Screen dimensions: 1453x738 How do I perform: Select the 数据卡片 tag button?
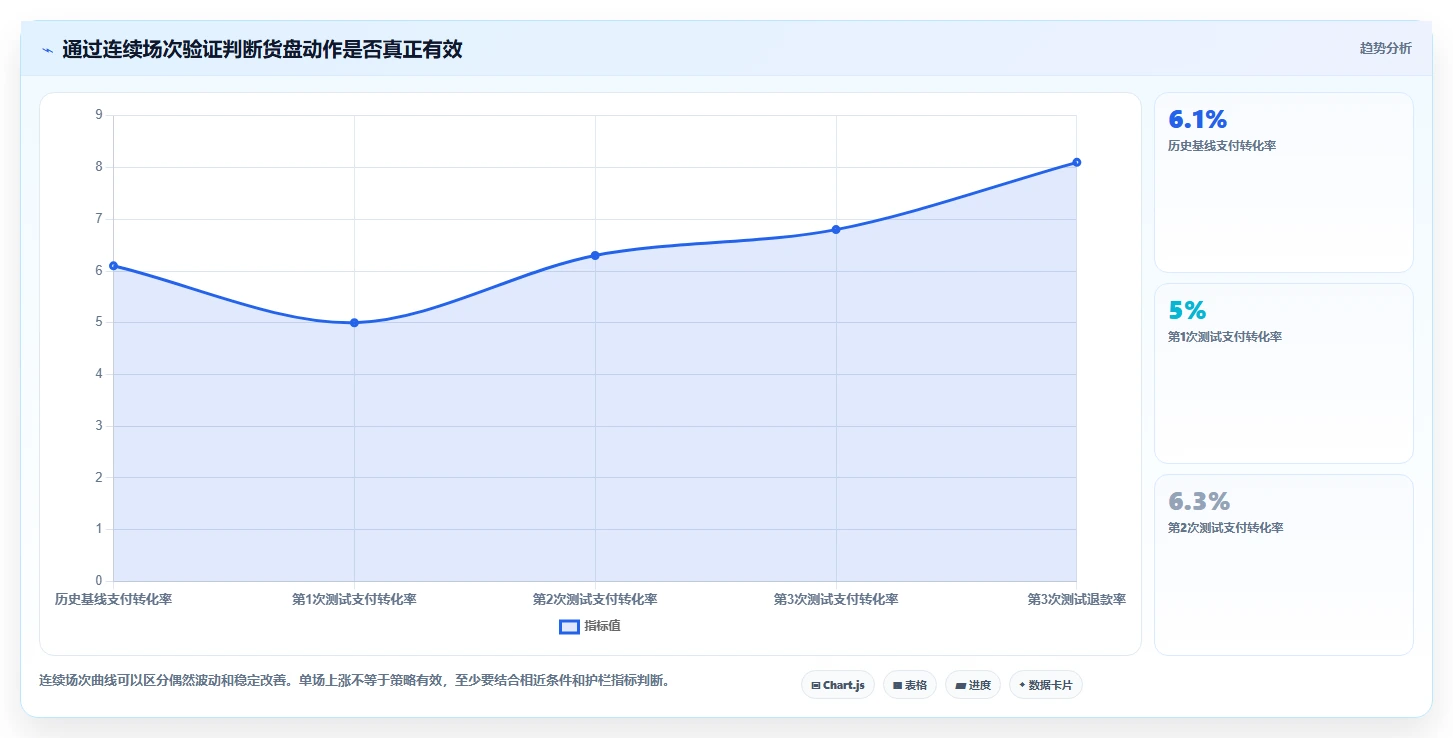1045,685
